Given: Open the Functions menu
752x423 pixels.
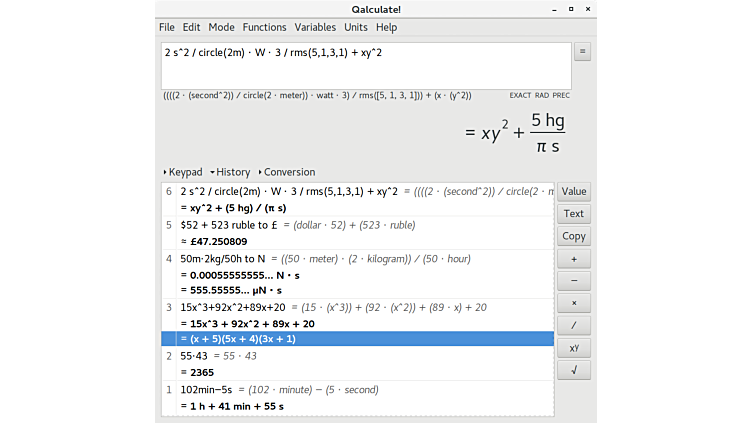Looking at the screenshot, I should tap(264, 27).
